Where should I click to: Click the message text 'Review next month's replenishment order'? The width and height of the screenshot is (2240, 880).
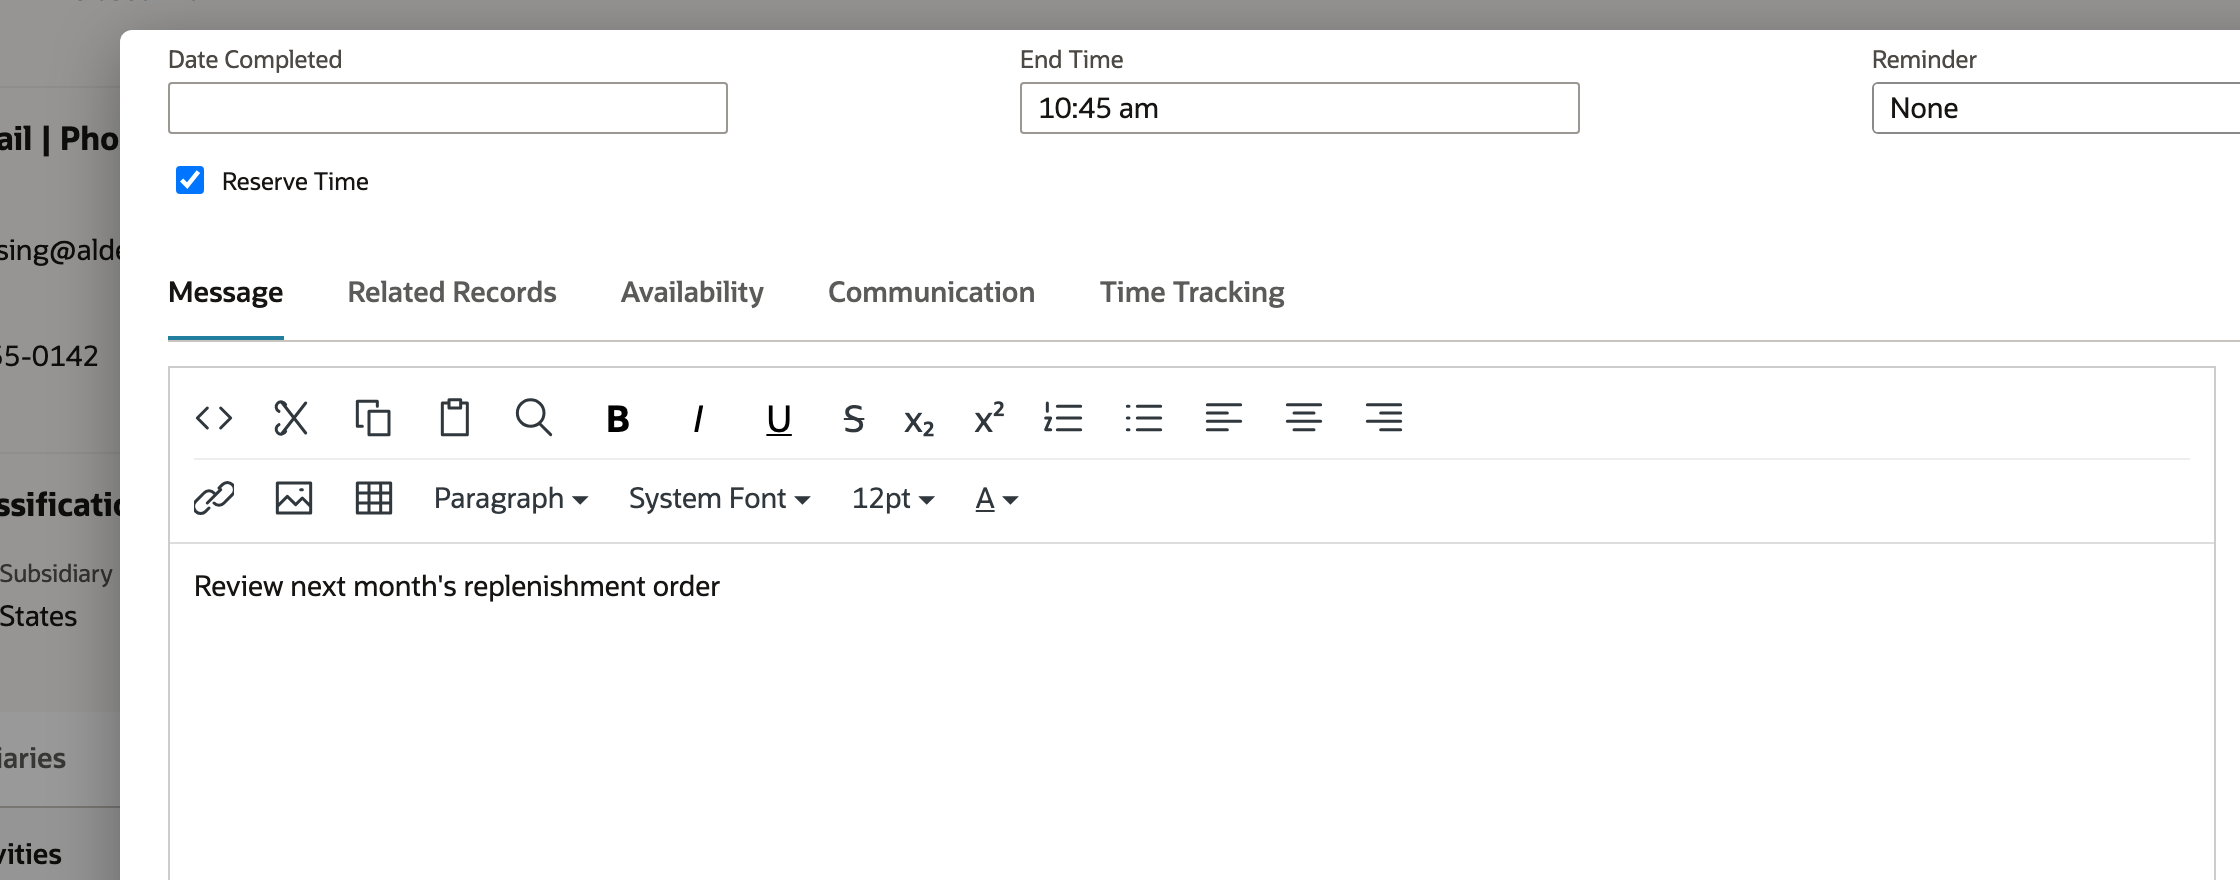point(457,586)
